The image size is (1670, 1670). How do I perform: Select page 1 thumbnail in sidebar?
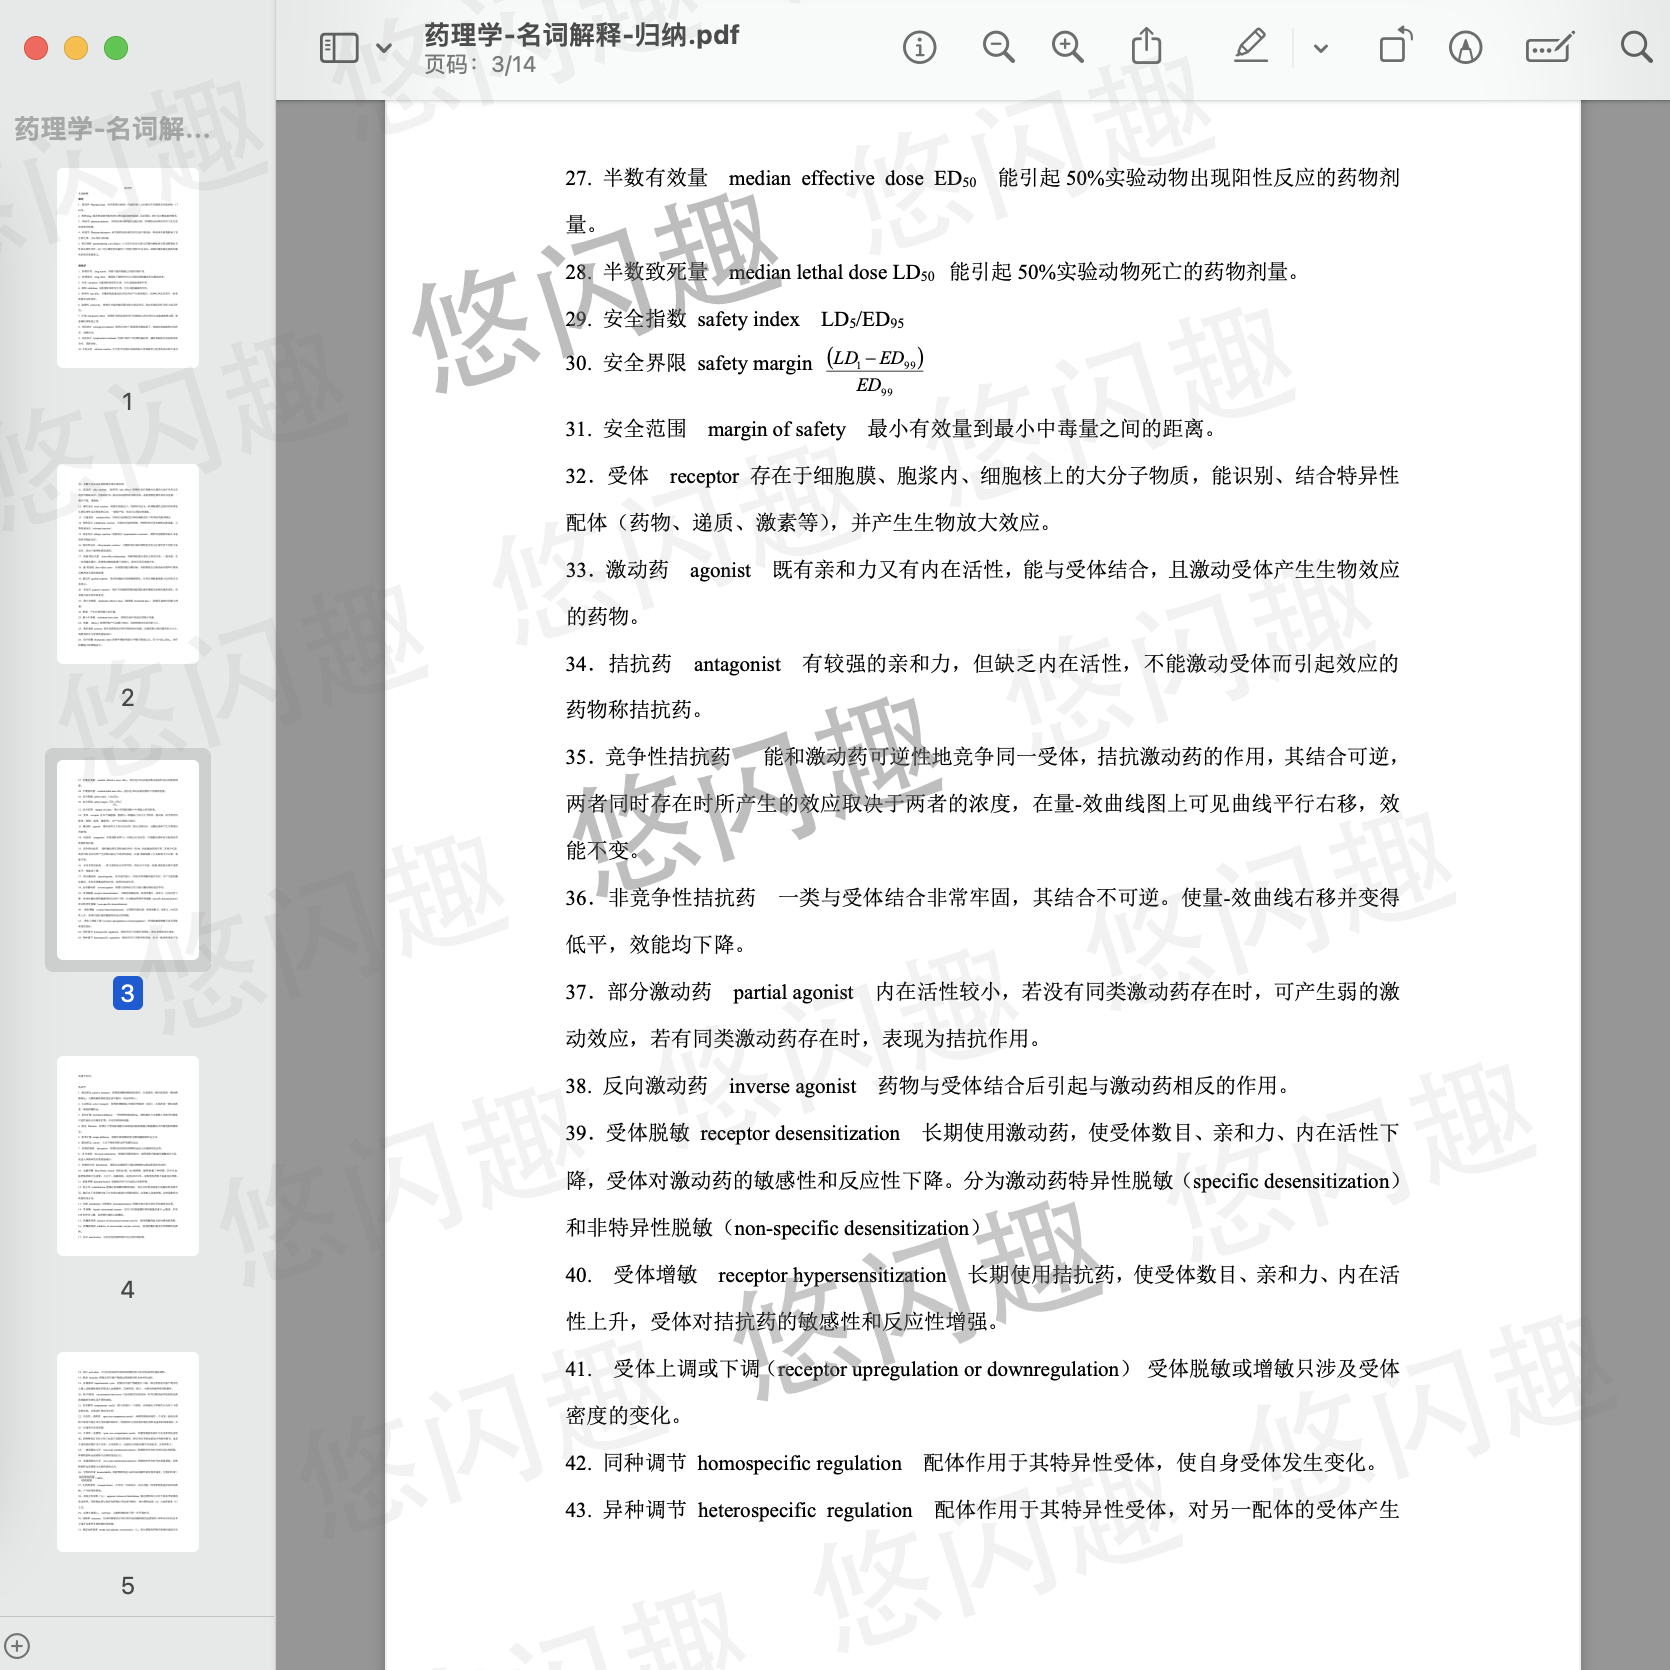coord(128,268)
